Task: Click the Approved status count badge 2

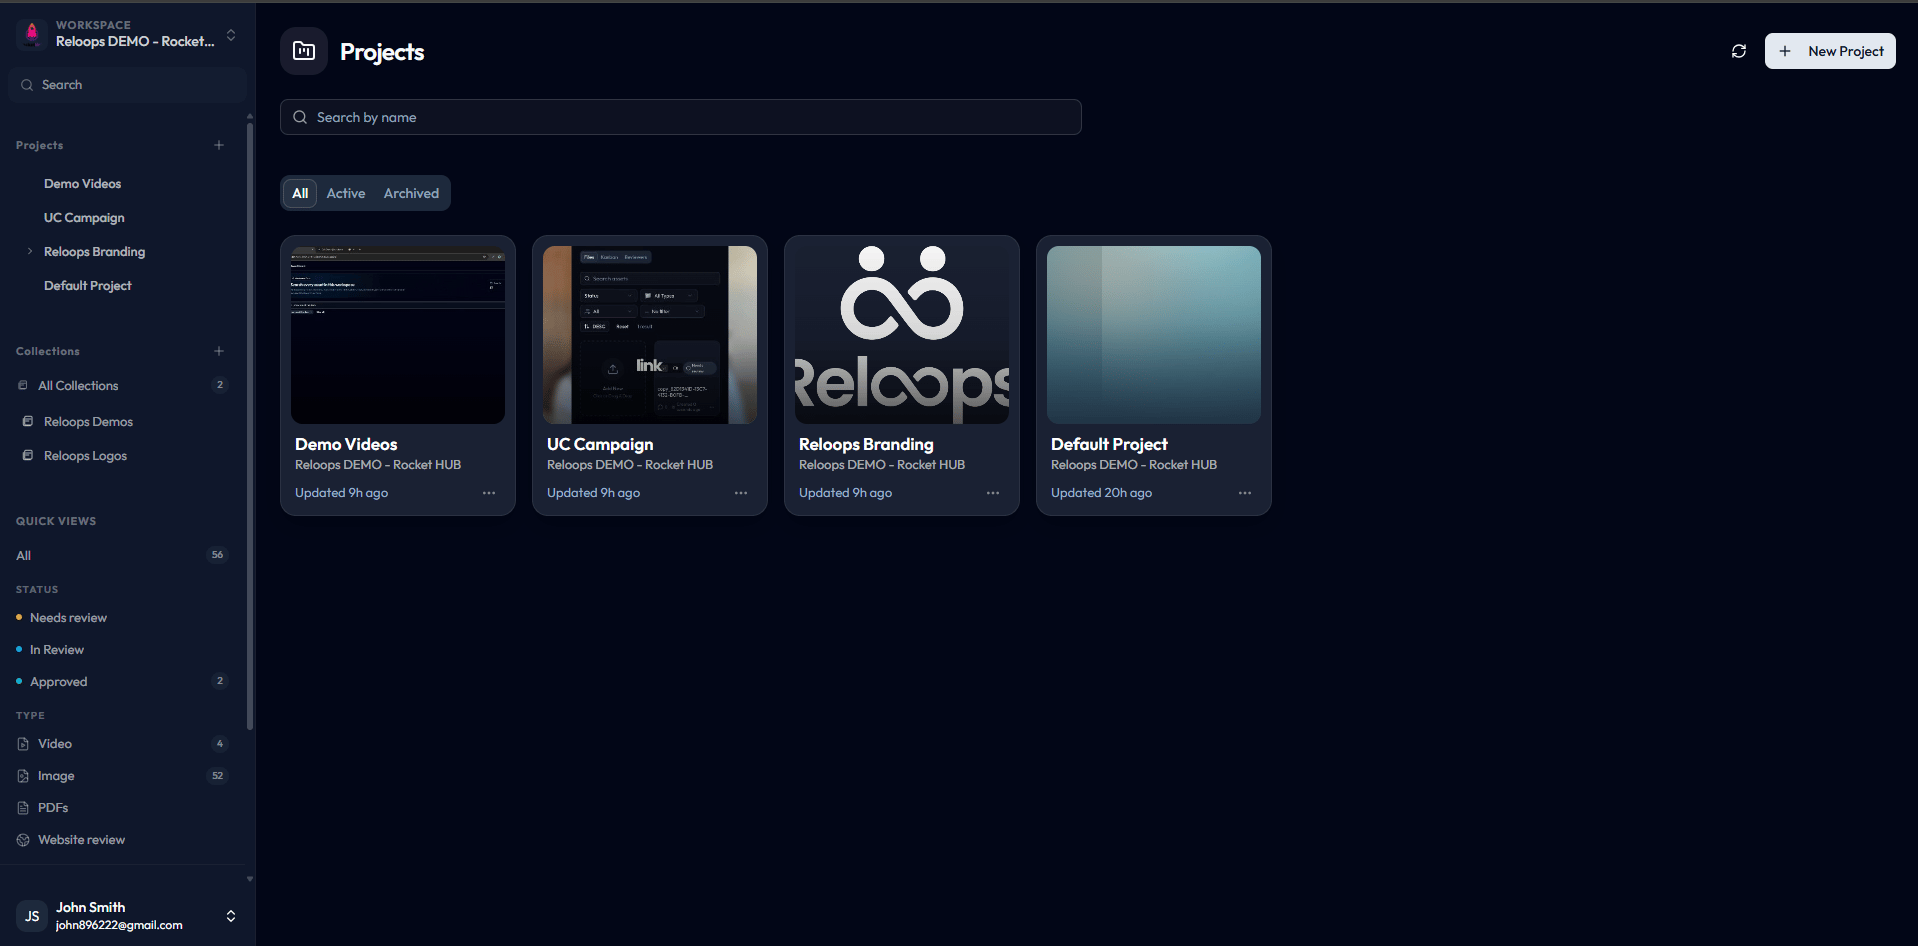Action: (x=220, y=681)
